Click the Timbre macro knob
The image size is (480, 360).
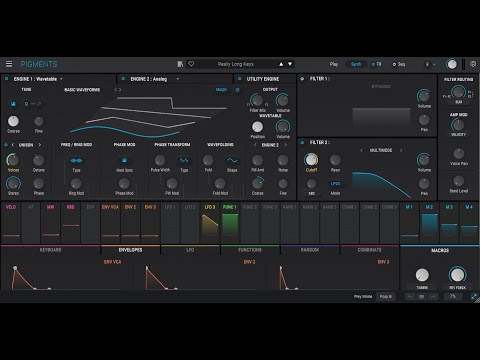(x=422, y=275)
